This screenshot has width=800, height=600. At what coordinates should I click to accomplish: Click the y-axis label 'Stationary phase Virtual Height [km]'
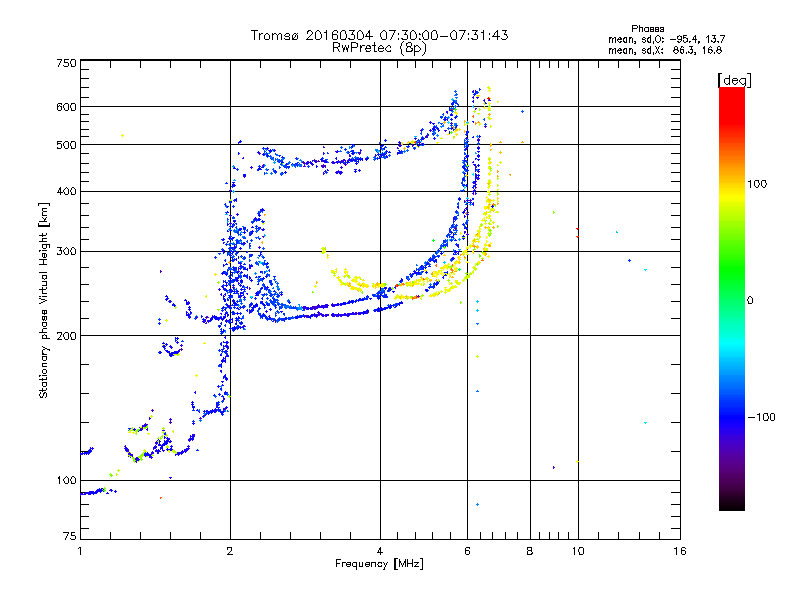point(43,300)
